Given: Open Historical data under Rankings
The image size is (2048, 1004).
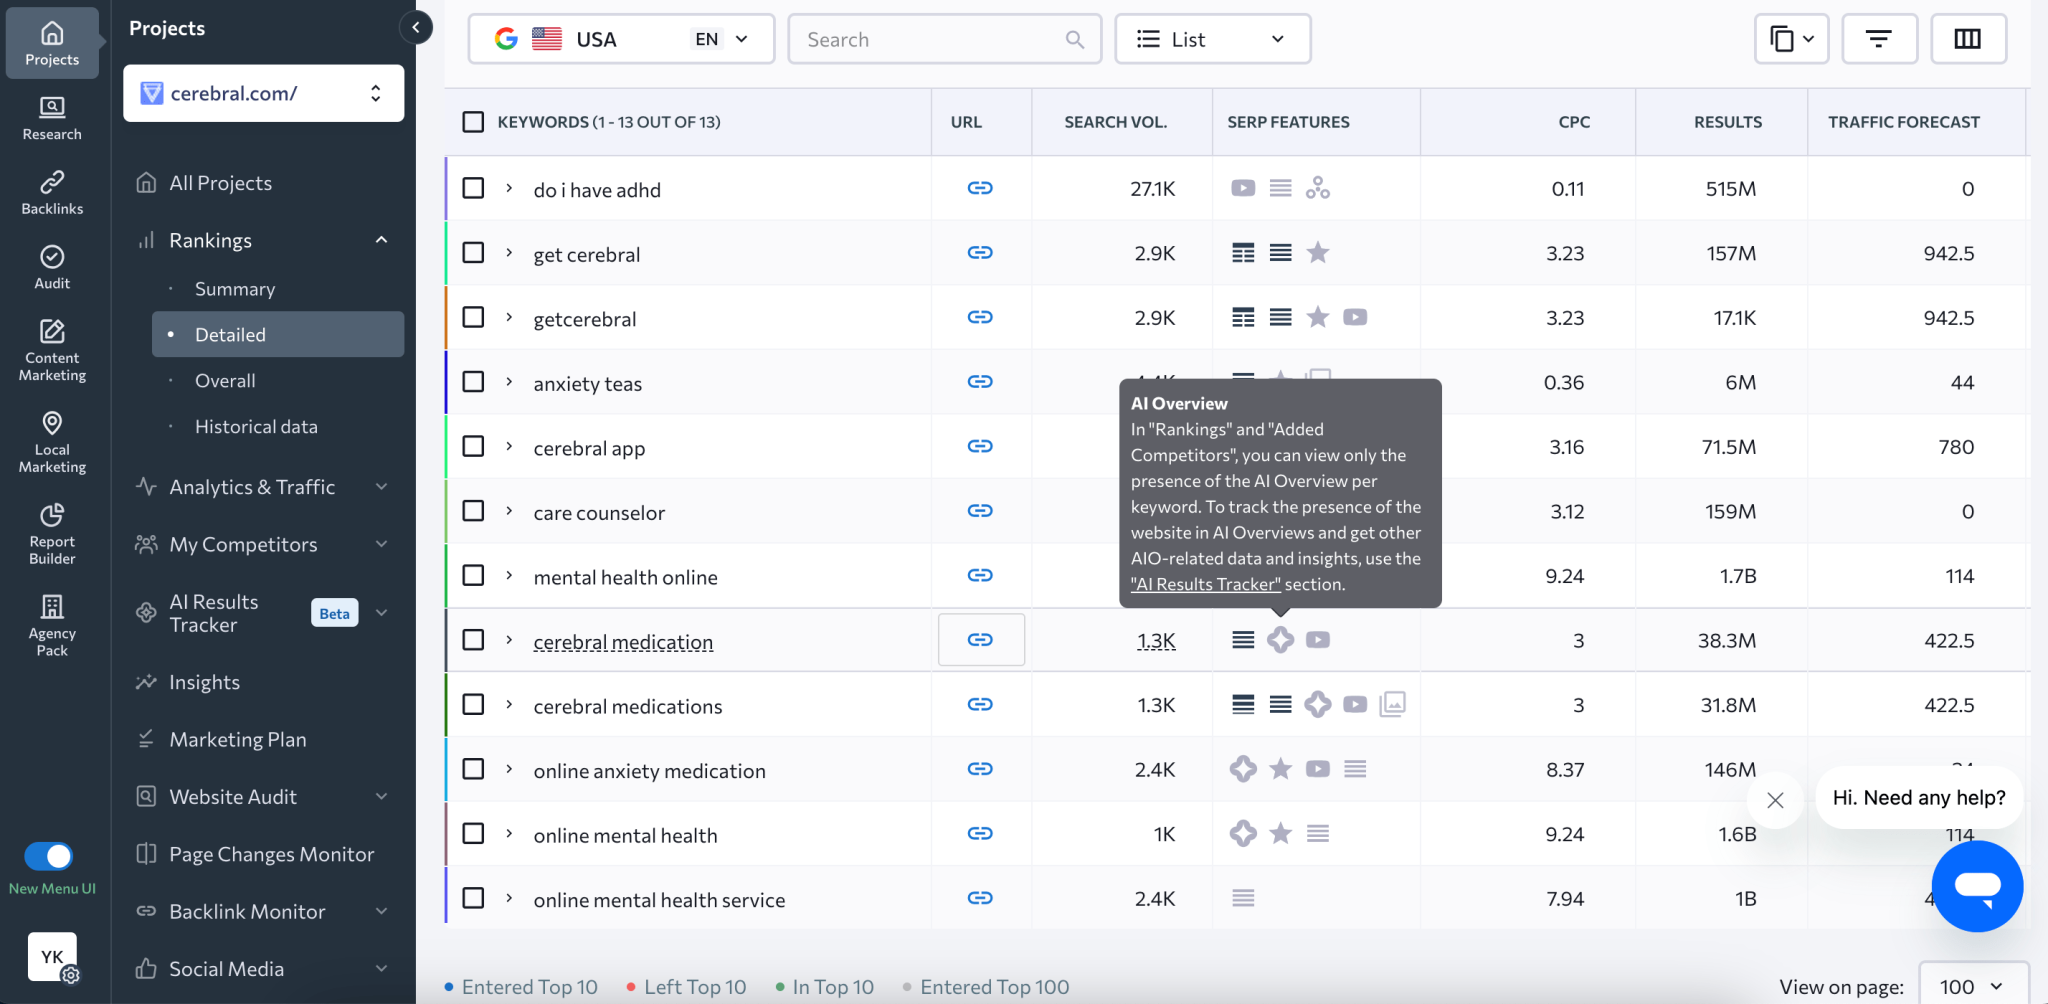Looking at the screenshot, I should [255, 425].
